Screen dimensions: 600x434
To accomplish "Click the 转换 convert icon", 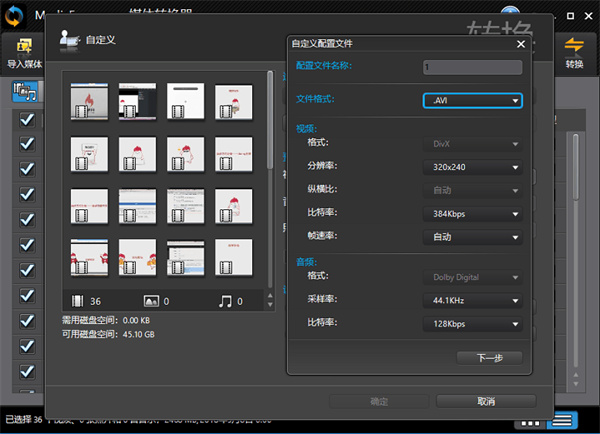I will (x=573, y=46).
